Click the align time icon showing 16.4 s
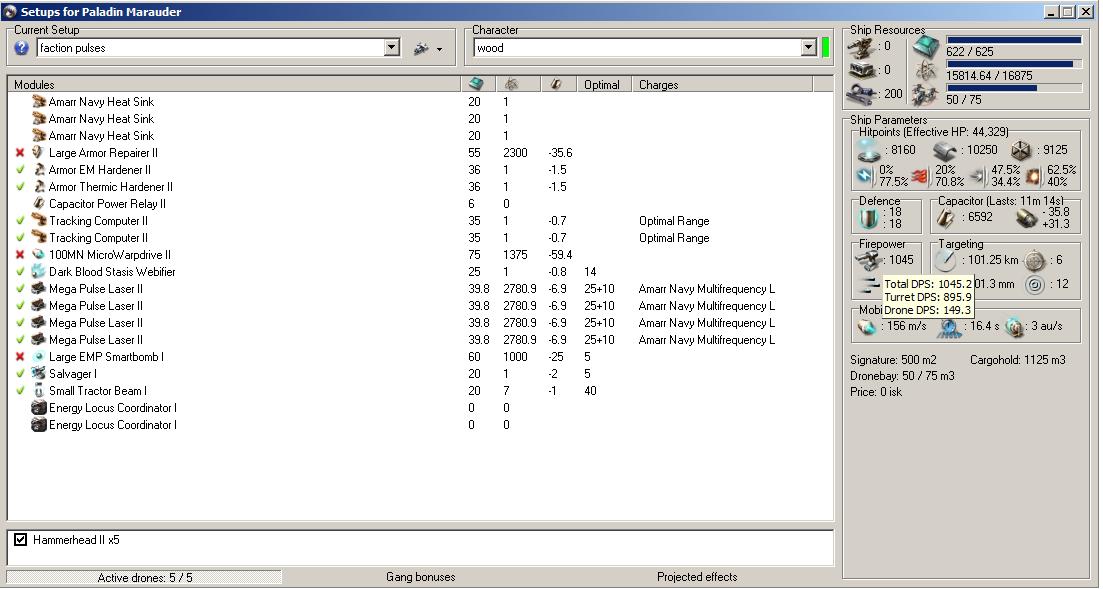The height and width of the screenshot is (589, 1103). [x=949, y=327]
